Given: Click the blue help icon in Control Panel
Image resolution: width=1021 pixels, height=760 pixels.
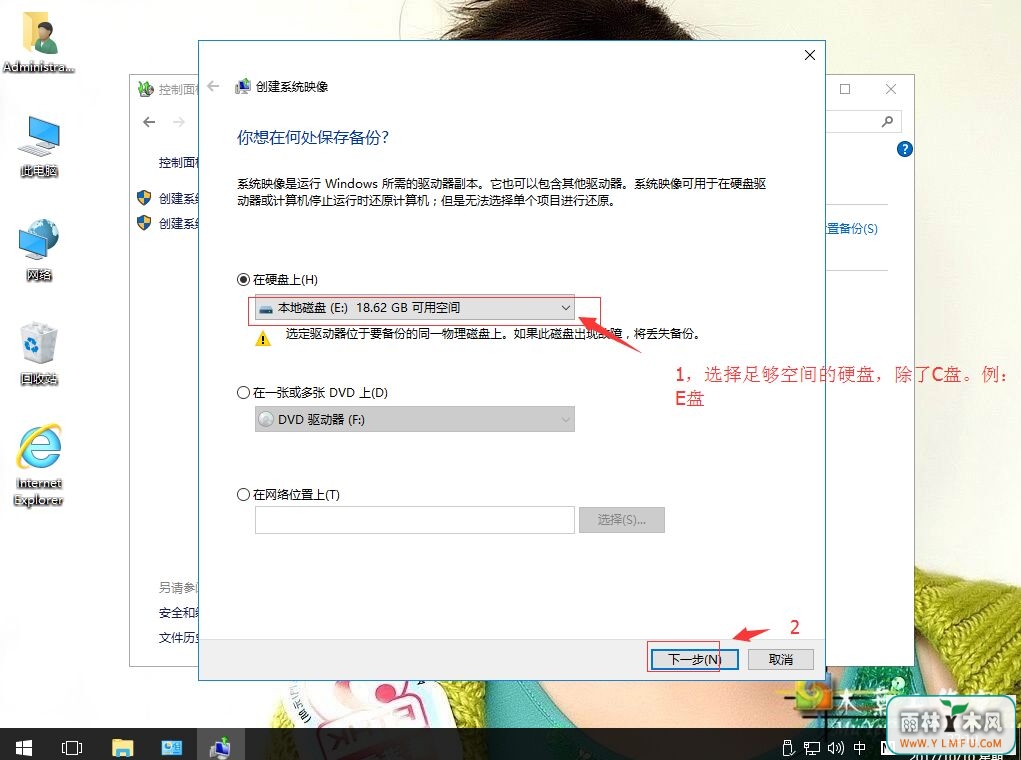Looking at the screenshot, I should coord(904,149).
